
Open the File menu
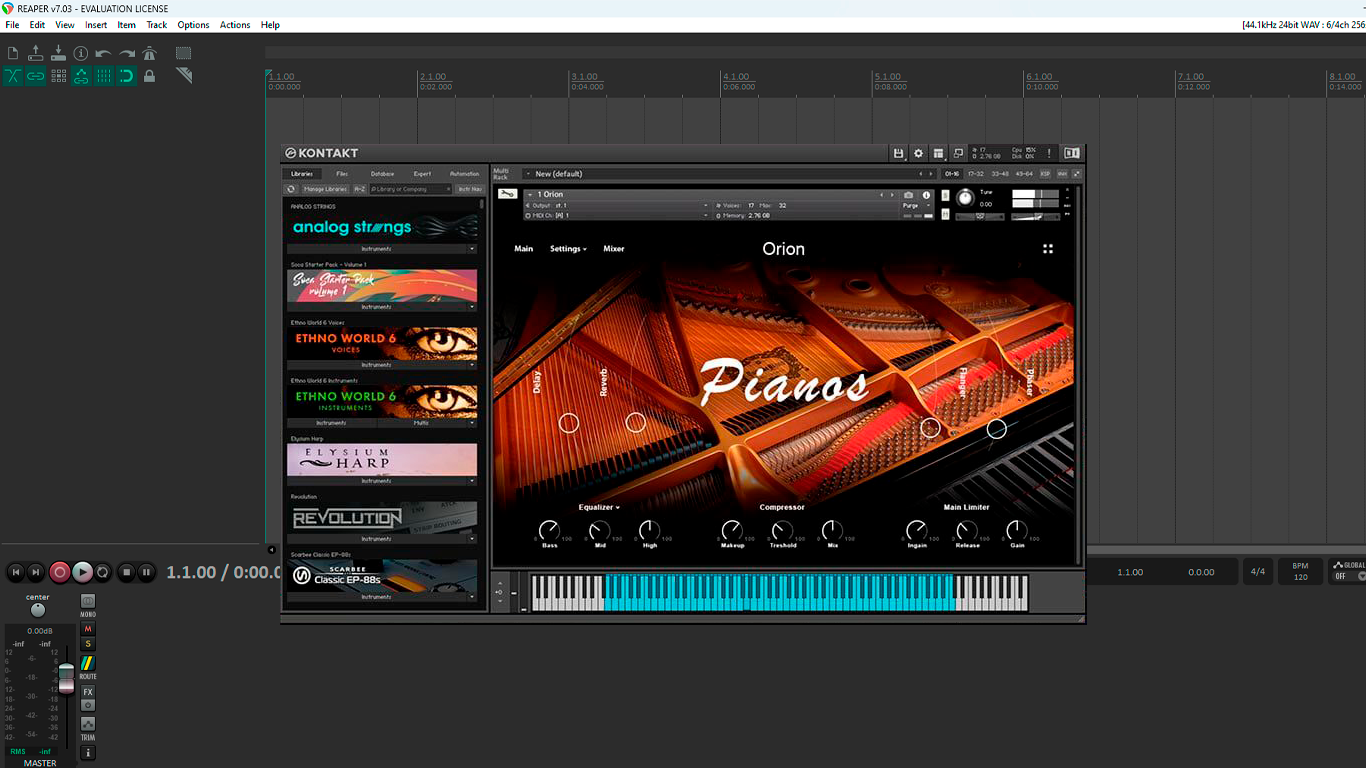click(x=12, y=25)
